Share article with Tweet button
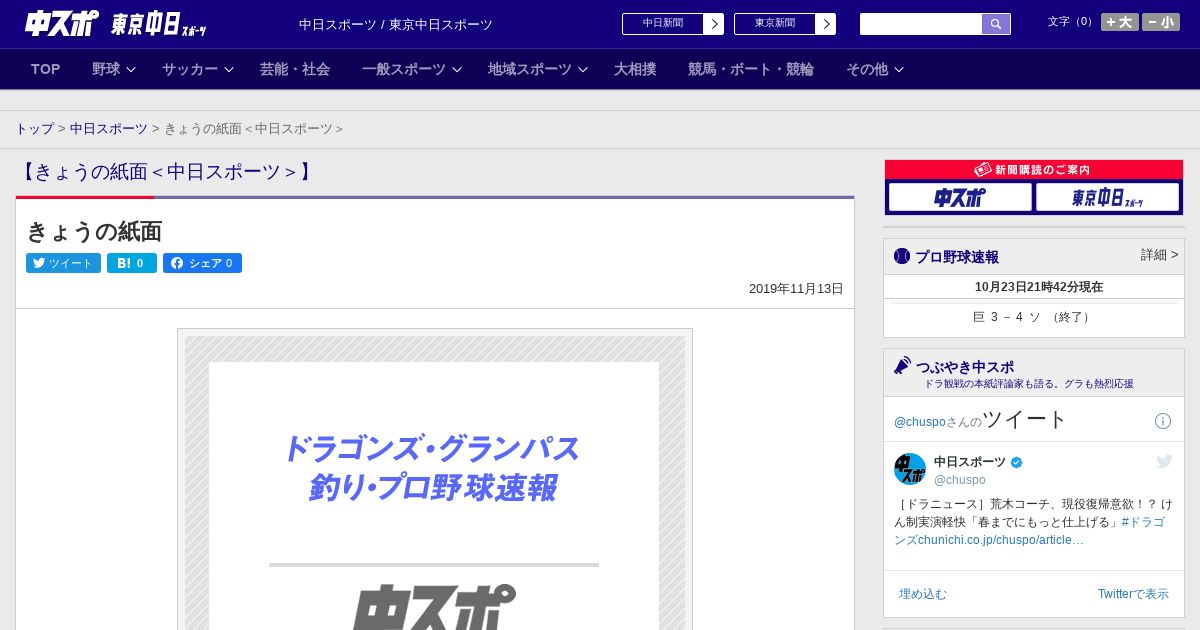This screenshot has width=1200, height=630. point(63,263)
